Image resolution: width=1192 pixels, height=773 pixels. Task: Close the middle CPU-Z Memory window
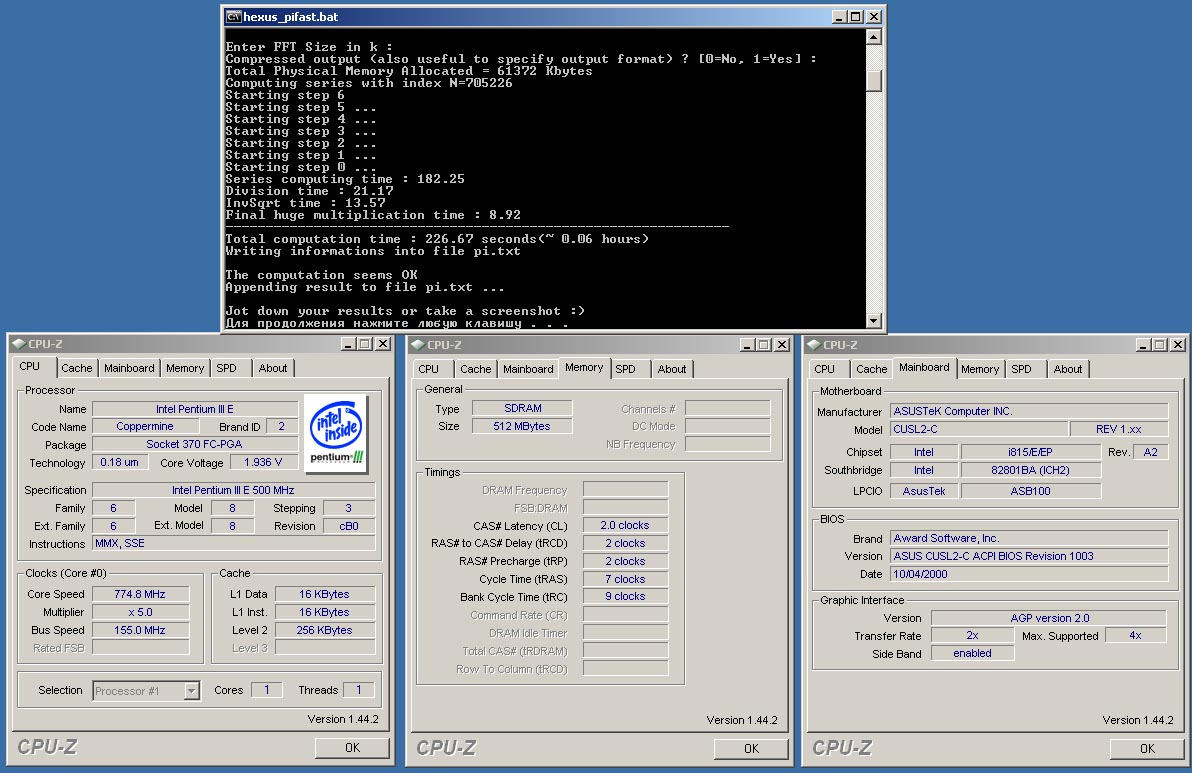[x=781, y=345]
